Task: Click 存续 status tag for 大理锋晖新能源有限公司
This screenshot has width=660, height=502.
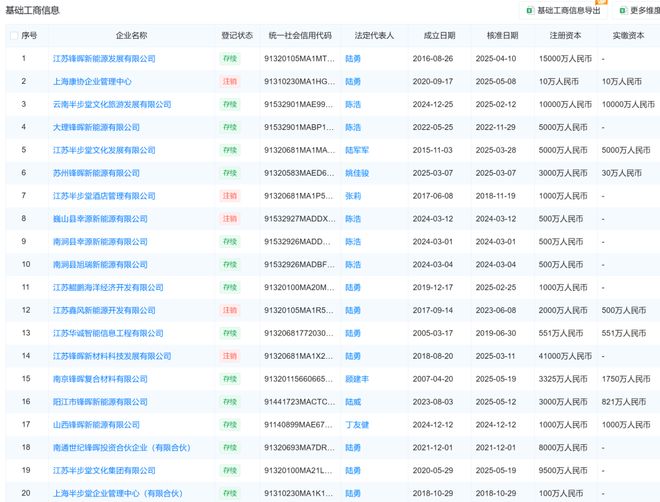Action: point(230,127)
